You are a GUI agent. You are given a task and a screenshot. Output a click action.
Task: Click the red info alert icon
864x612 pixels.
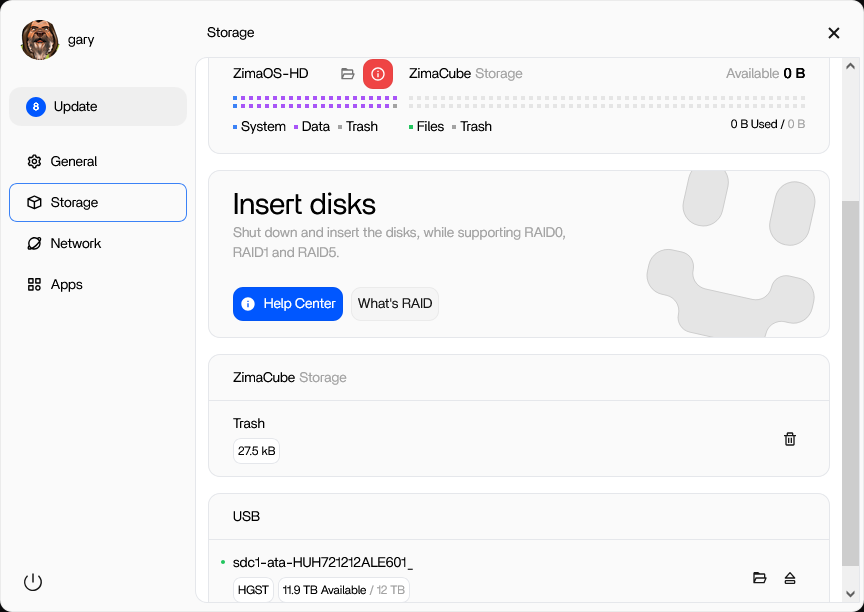click(x=378, y=73)
